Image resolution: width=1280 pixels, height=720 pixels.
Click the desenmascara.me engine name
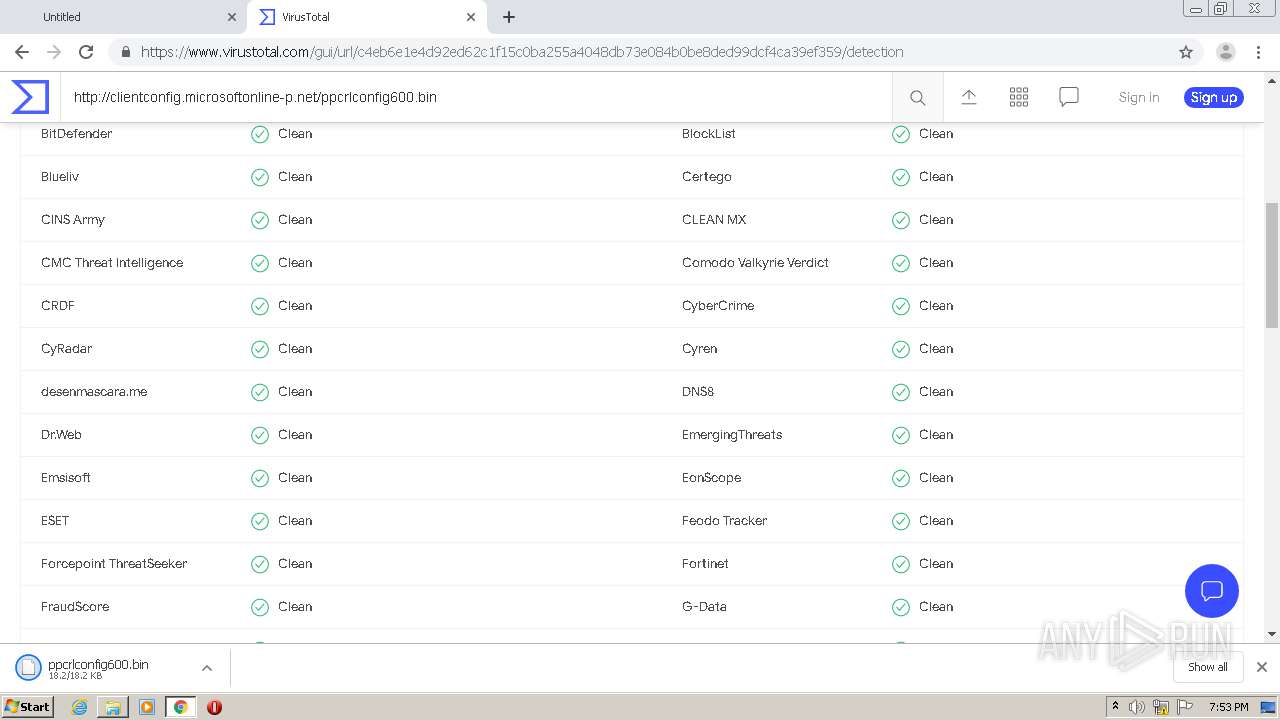click(94, 392)
